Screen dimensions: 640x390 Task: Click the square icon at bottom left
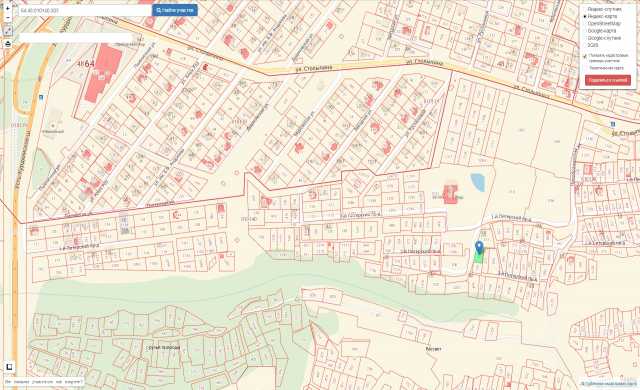(9, 367)
